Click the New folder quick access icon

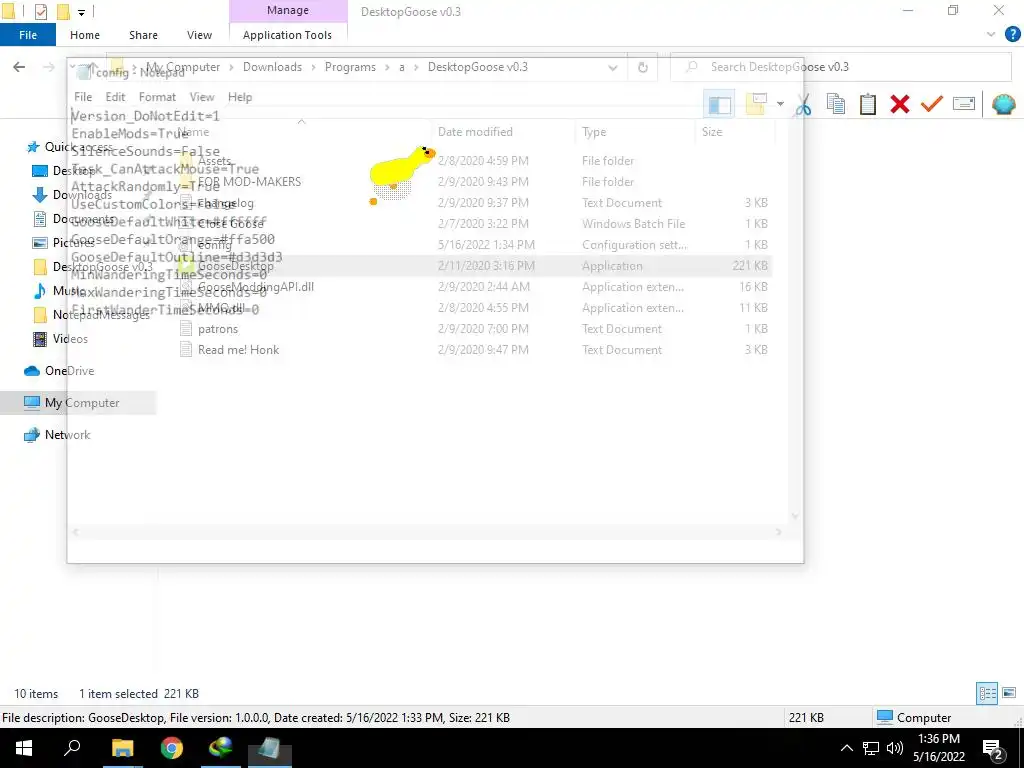[63, 12]
